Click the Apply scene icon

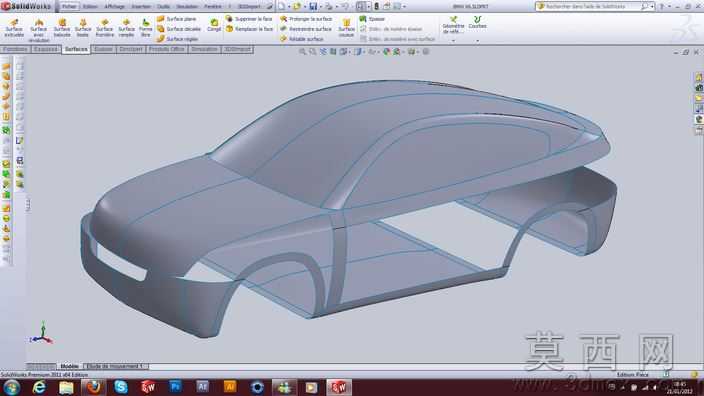[397, 52]
